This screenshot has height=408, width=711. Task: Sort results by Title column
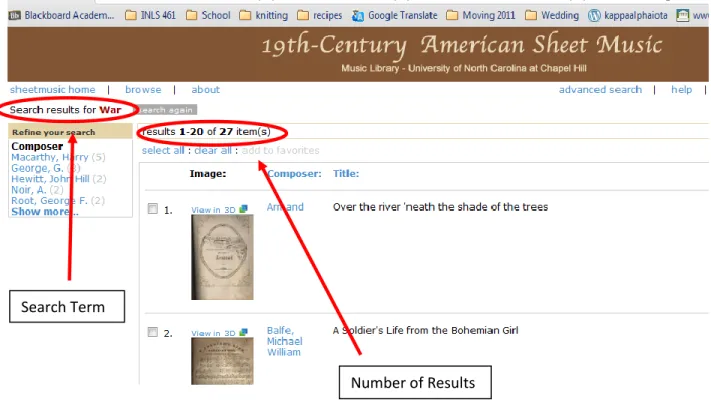pos(346,174)
